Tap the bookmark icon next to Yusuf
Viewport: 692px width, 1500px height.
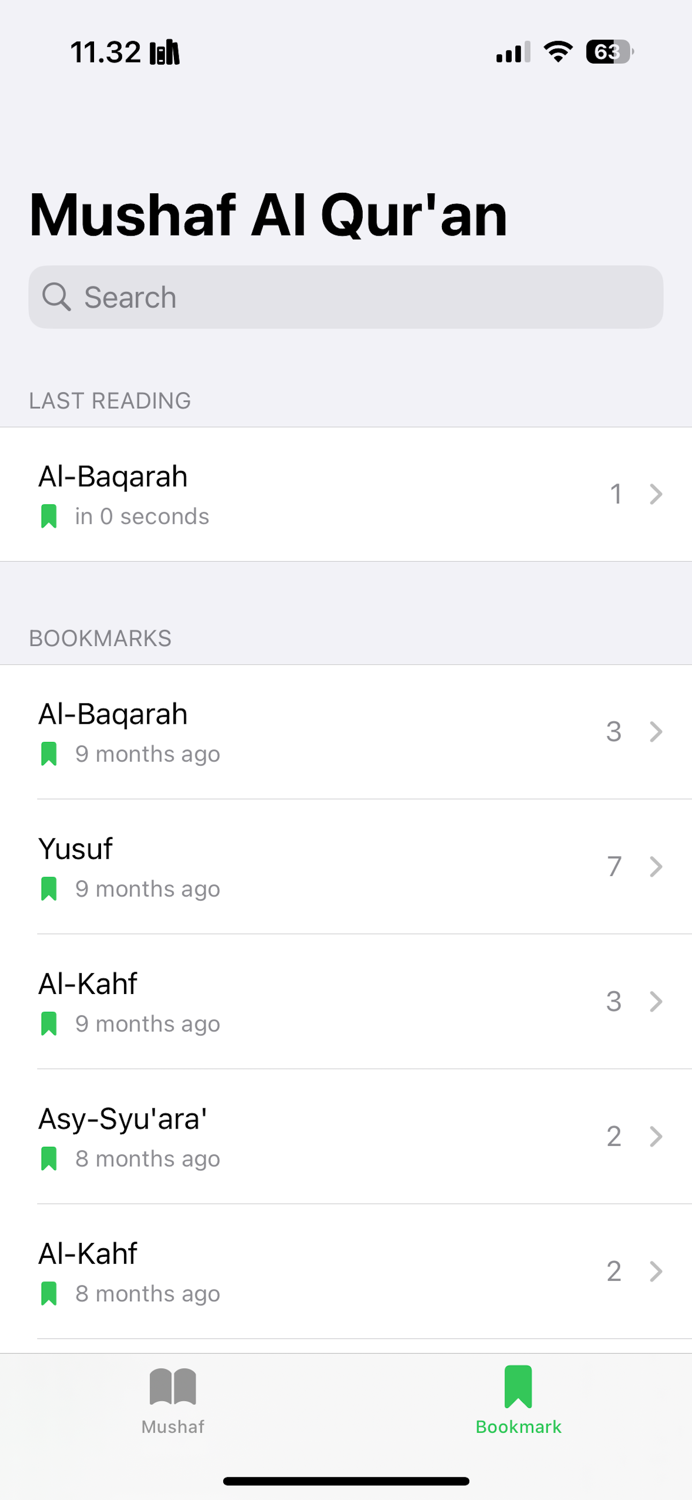[48, 888]
